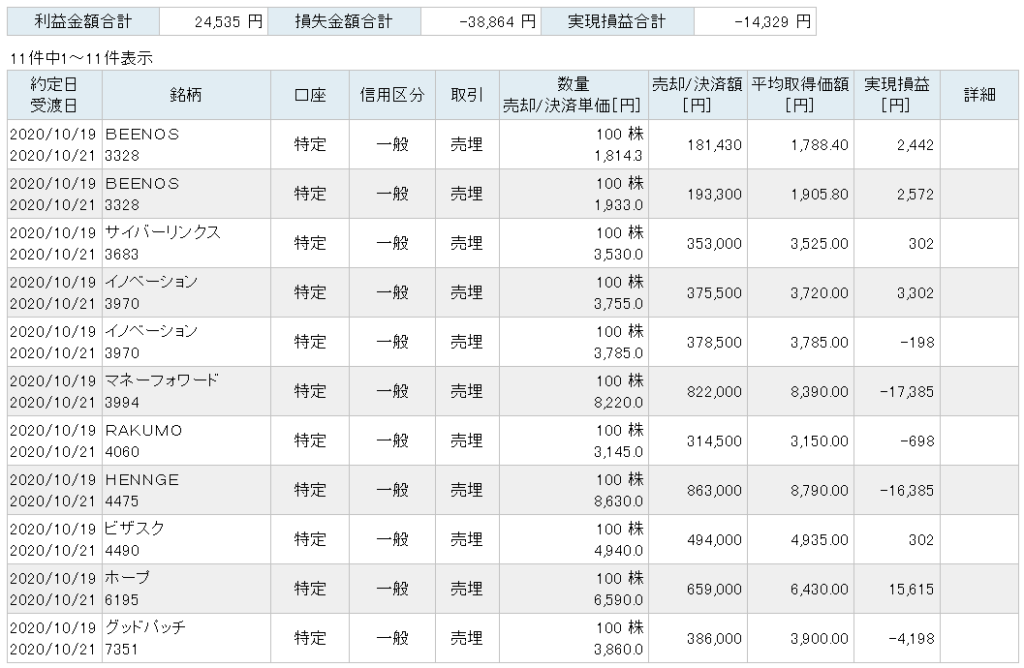Click the 実現損益 column header
Screen dimensions: 1024x668
897,95
